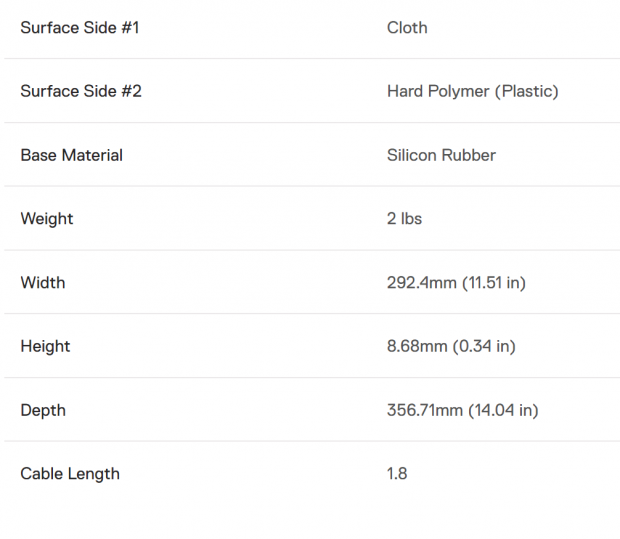Click the Surface Side #1 label
This screenshot has height=539, width=620.
tap(80, 28)
